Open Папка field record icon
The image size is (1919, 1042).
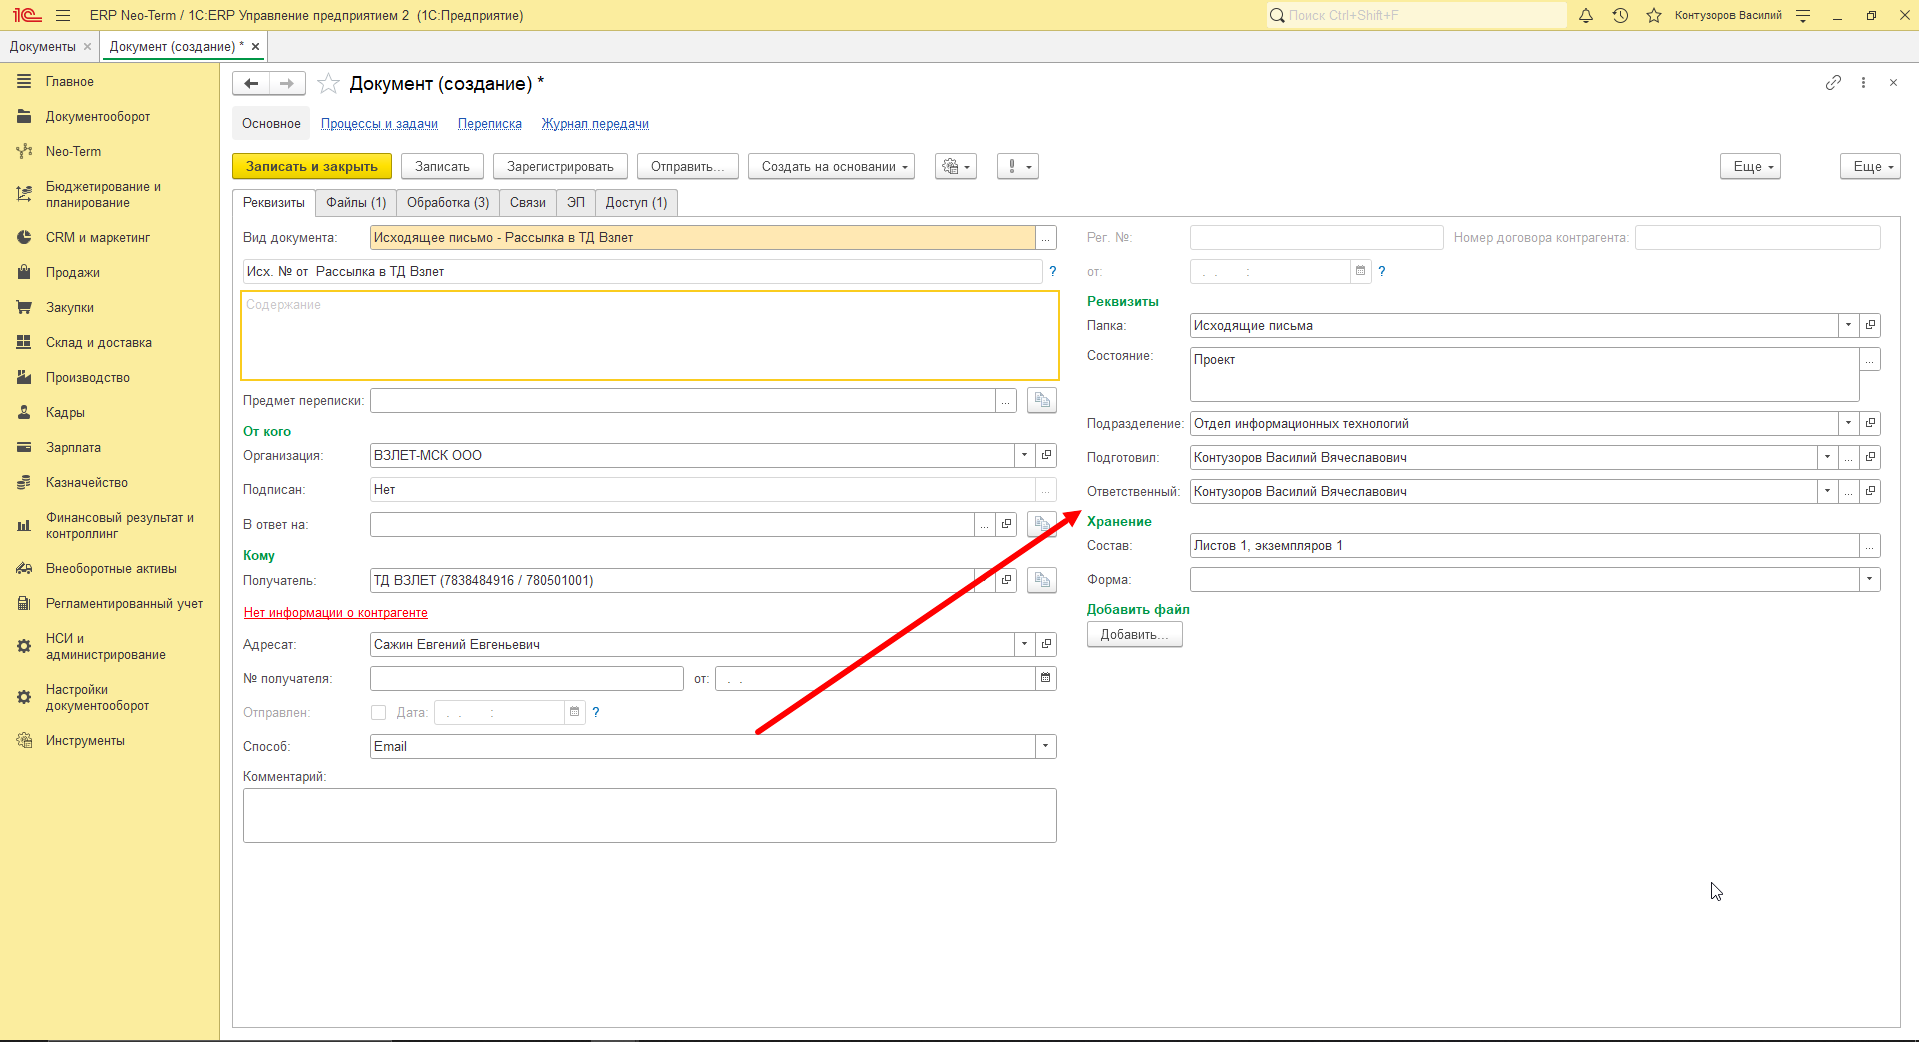click(1870, 325)
